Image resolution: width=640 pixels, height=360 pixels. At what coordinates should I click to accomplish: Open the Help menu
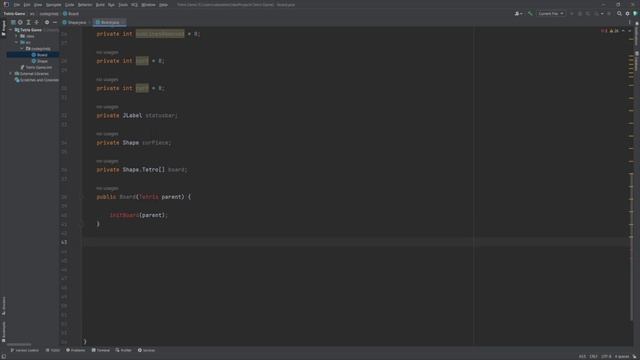(163, 5)
